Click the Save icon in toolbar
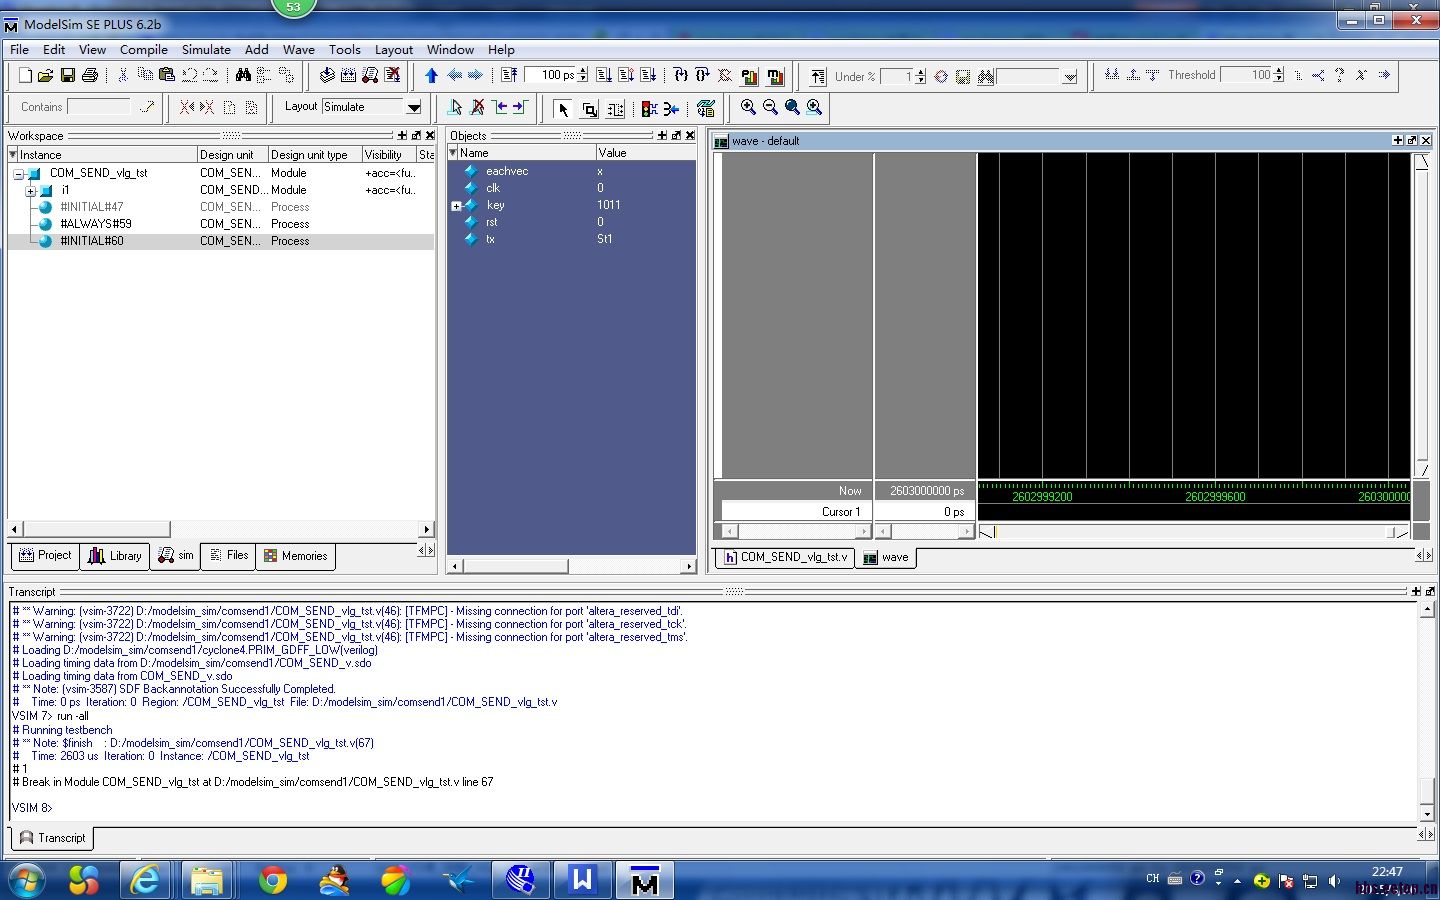 (x=67, y=76)
